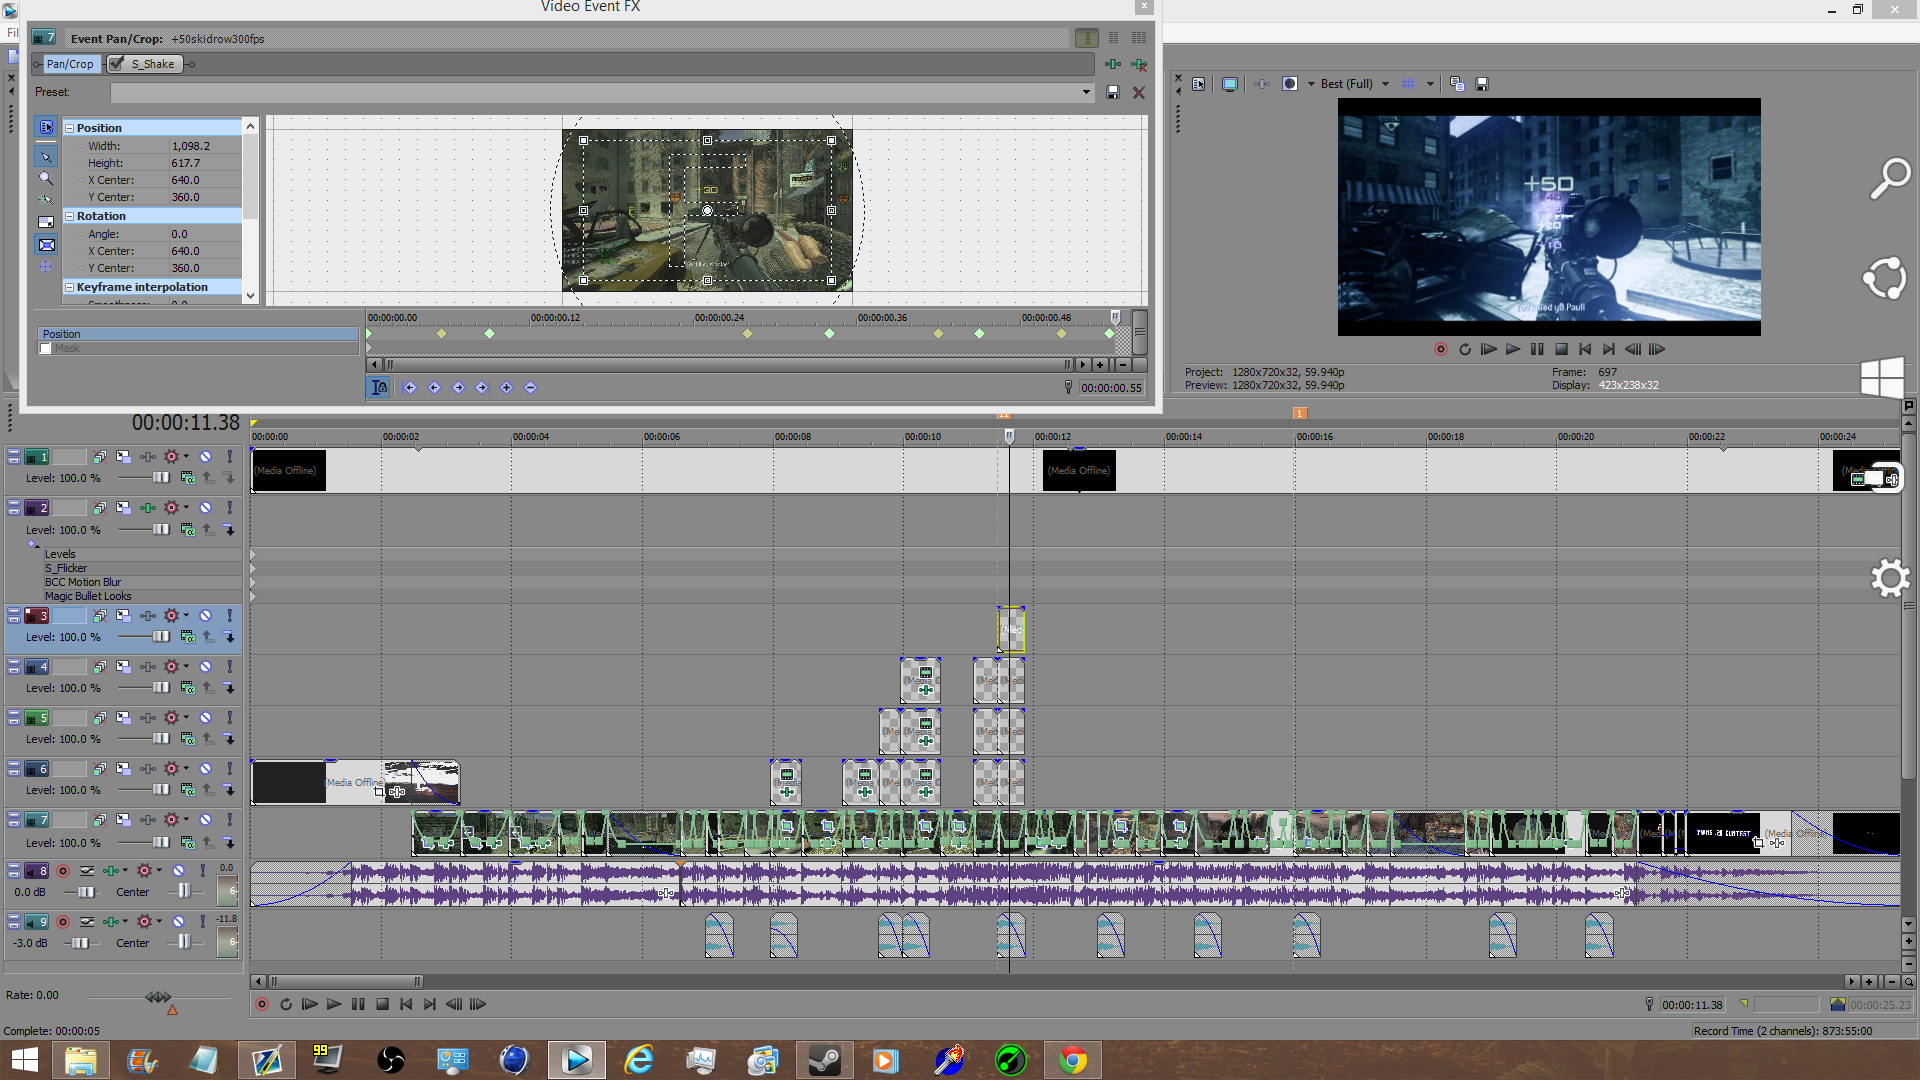
Task: Collapse the Rotation property group
Action: [x=70, y=216]
